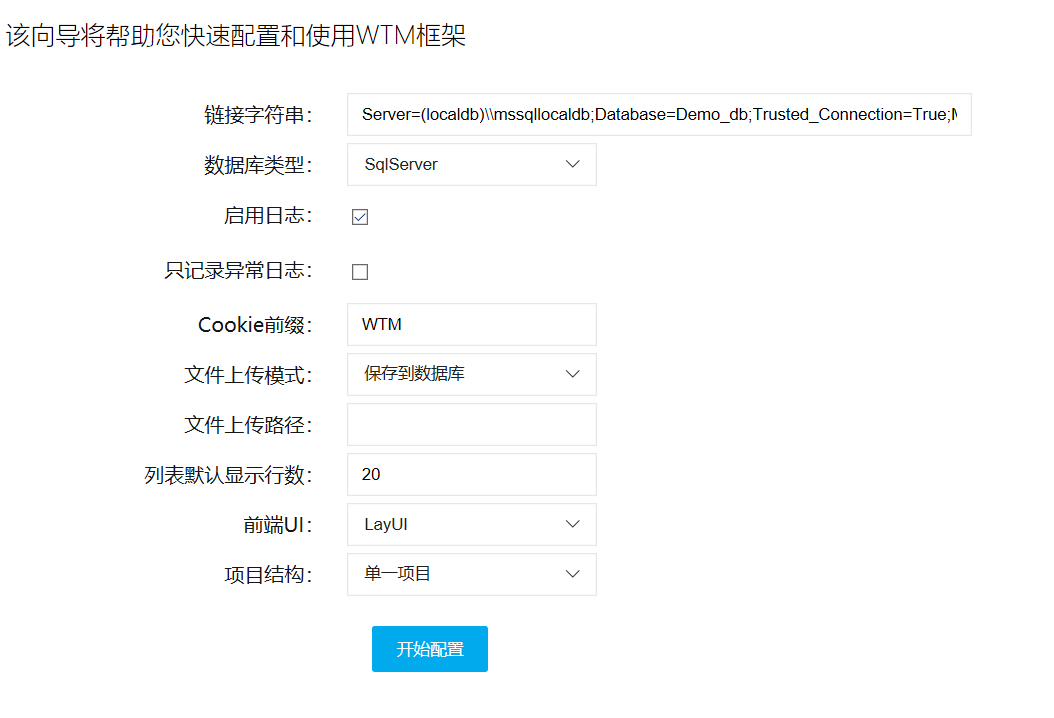Expand the 前端UI LayUI dropdown

coord(471,524)
